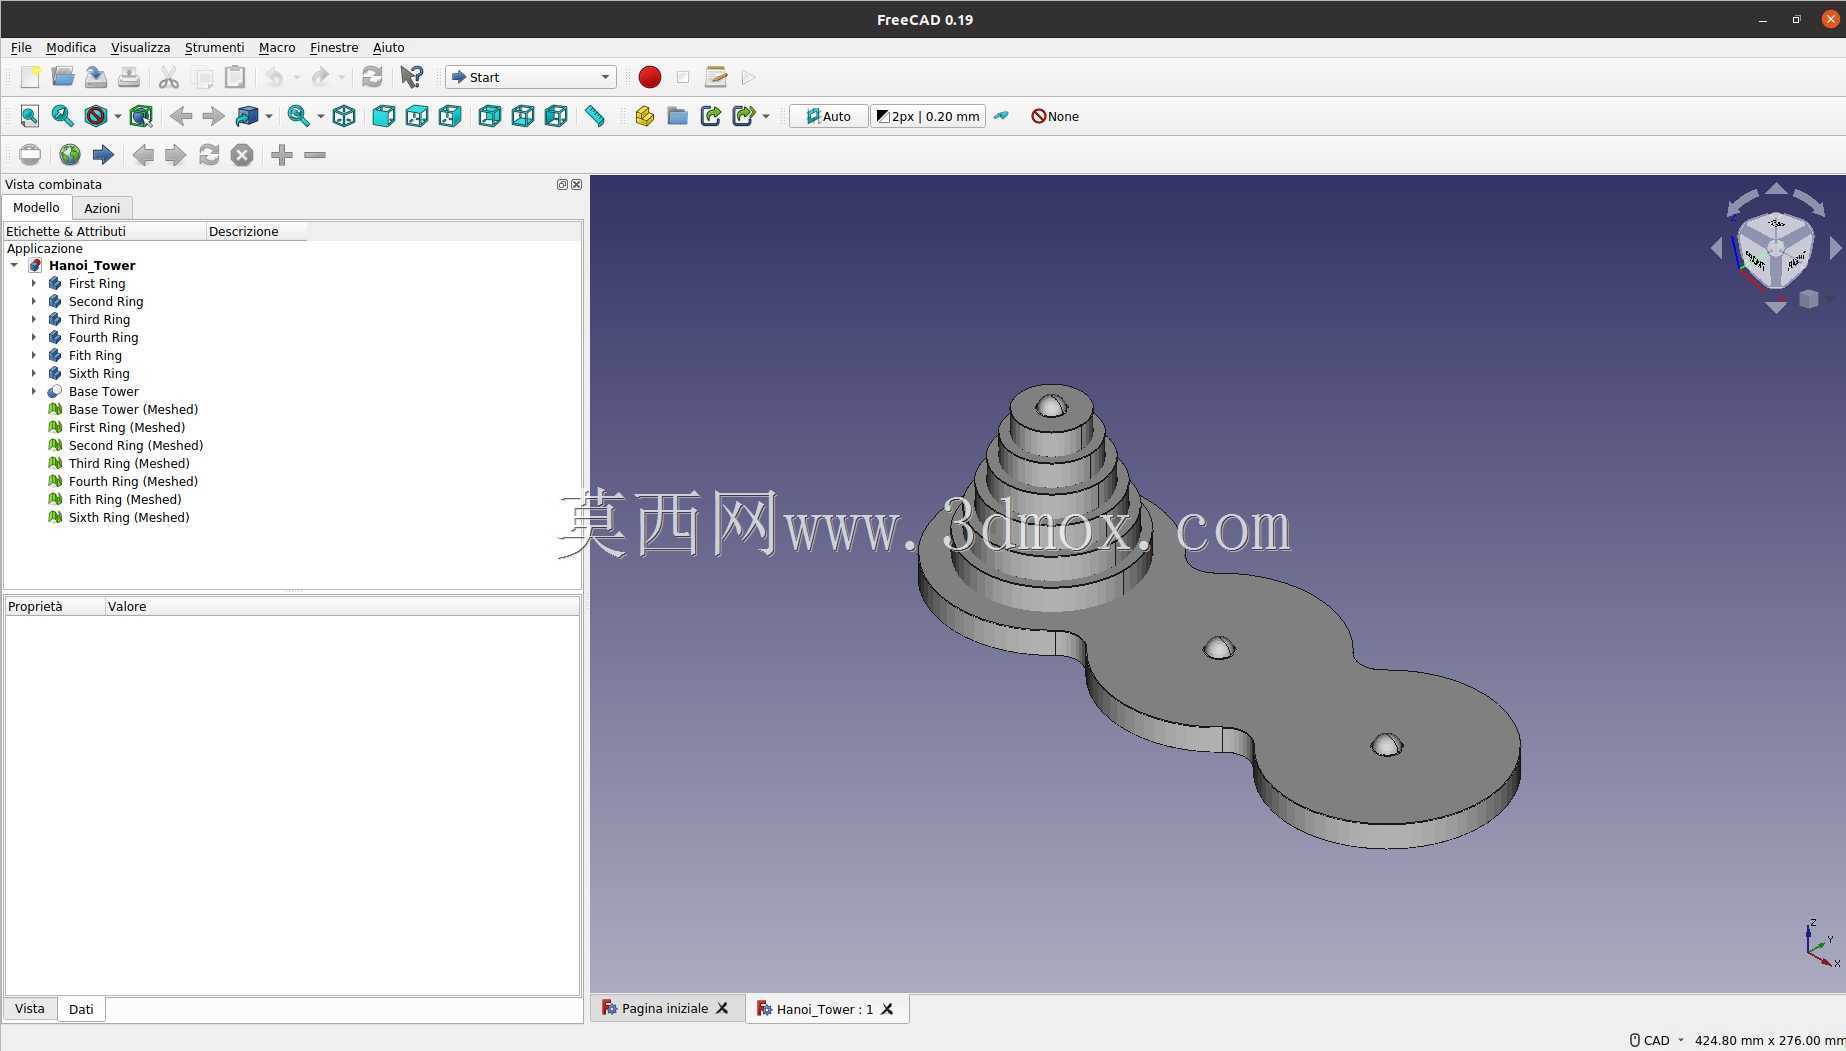Expand the Sixth Ring tree item

pyautogui.click(x=34, y=373)
